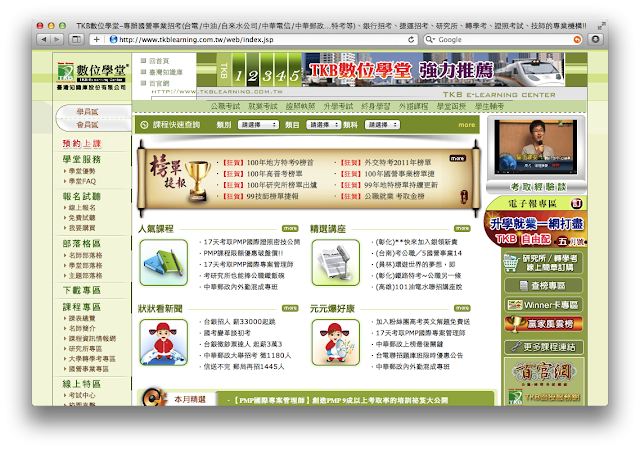Click the shopping cart order button

(543, 263)
